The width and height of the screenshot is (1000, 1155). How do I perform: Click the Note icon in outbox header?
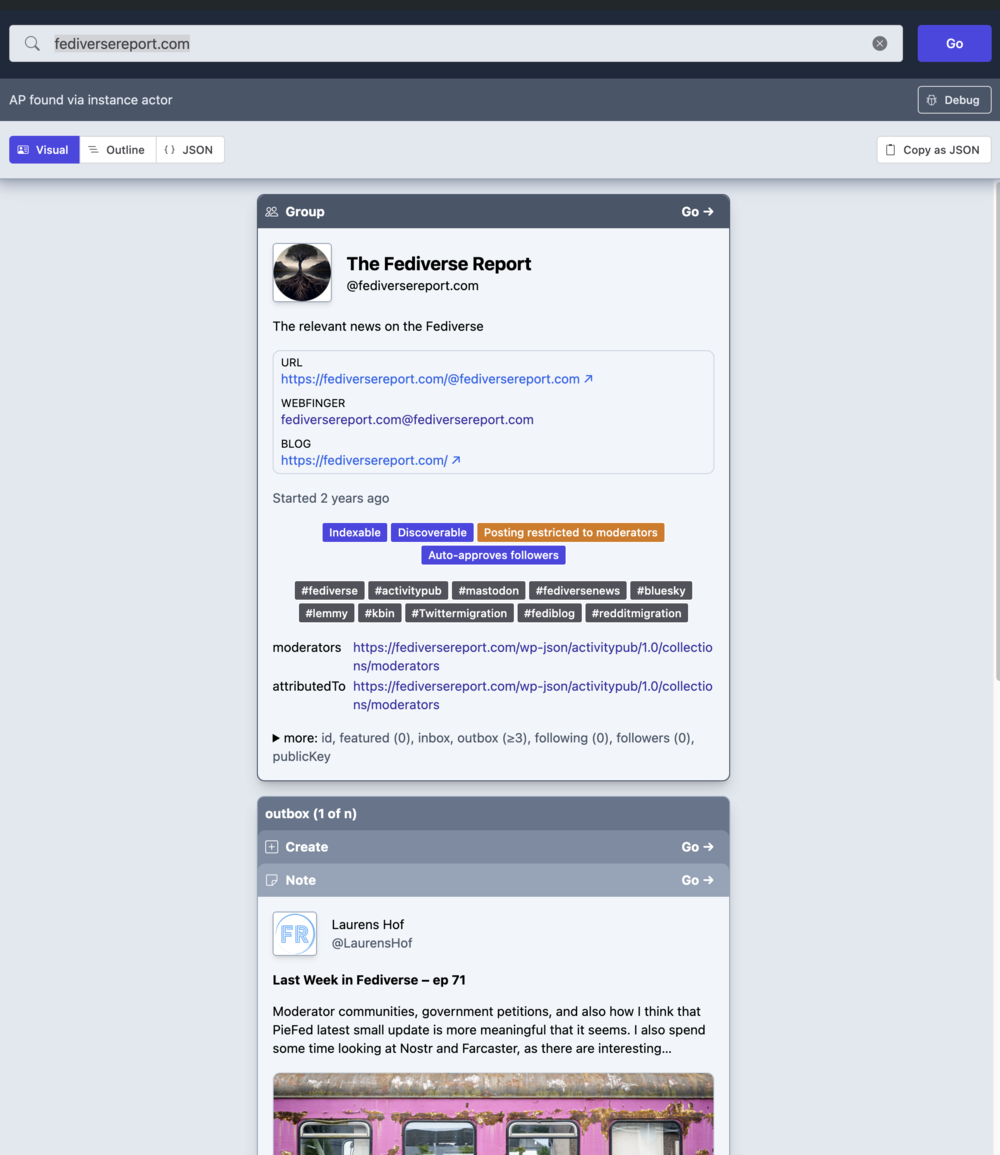point(272,881)
